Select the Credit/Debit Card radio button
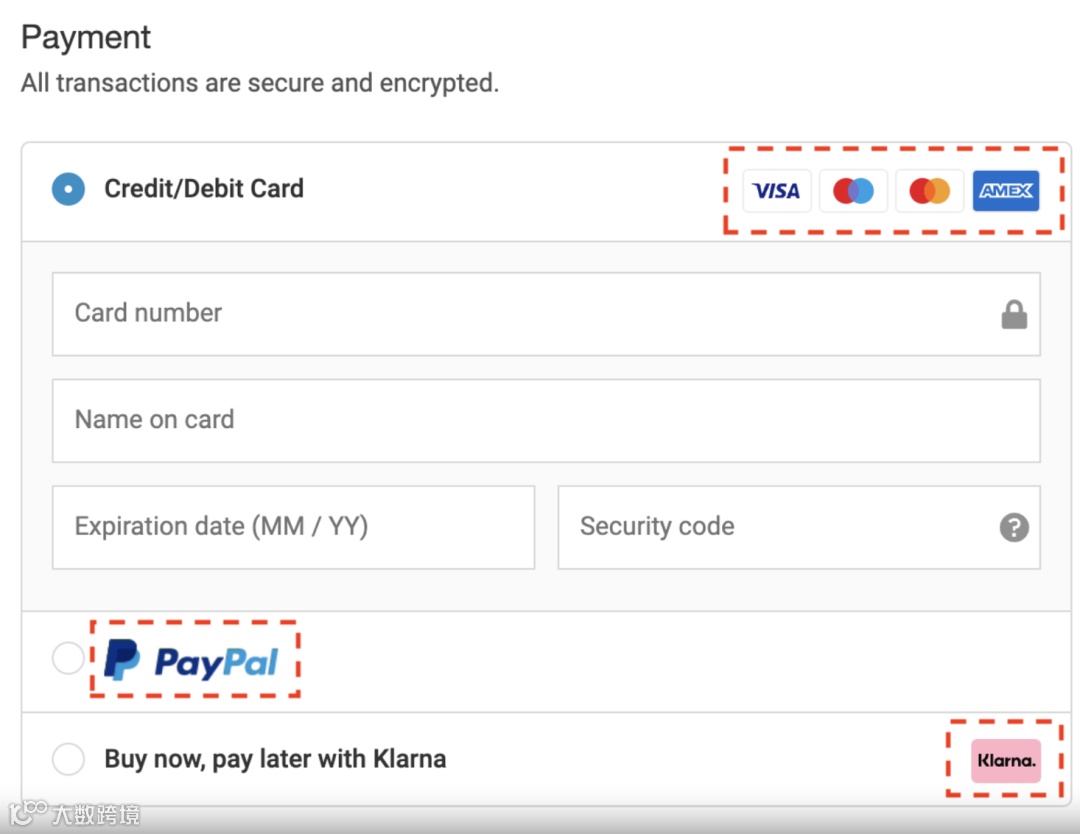This screenshot has width=1080, height=834. coord(69,189)
